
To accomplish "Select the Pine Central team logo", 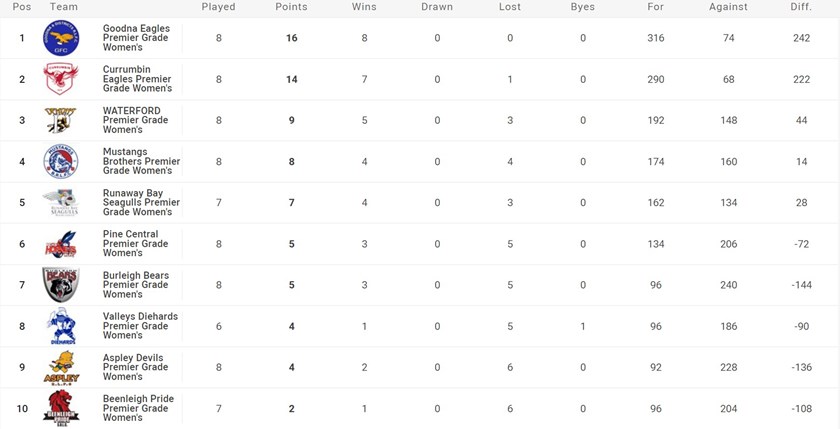I will pyautogui.click(x=59, y=244).
